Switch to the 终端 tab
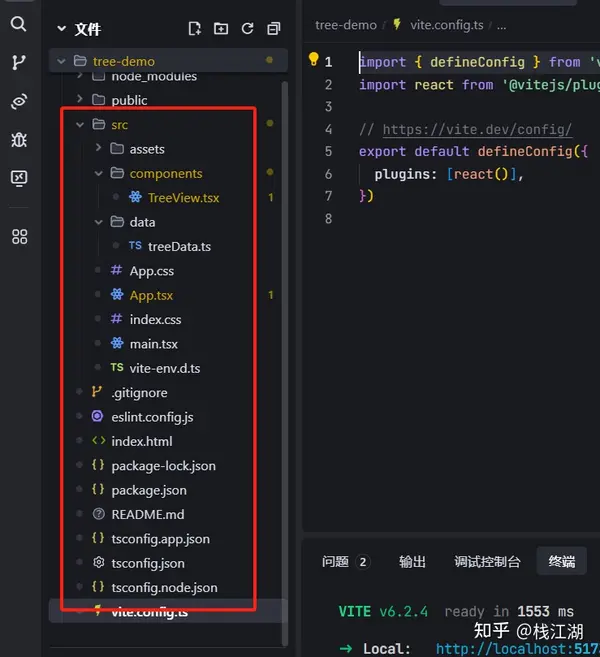This screenshot has height=657, width=600. click(562, 561)
